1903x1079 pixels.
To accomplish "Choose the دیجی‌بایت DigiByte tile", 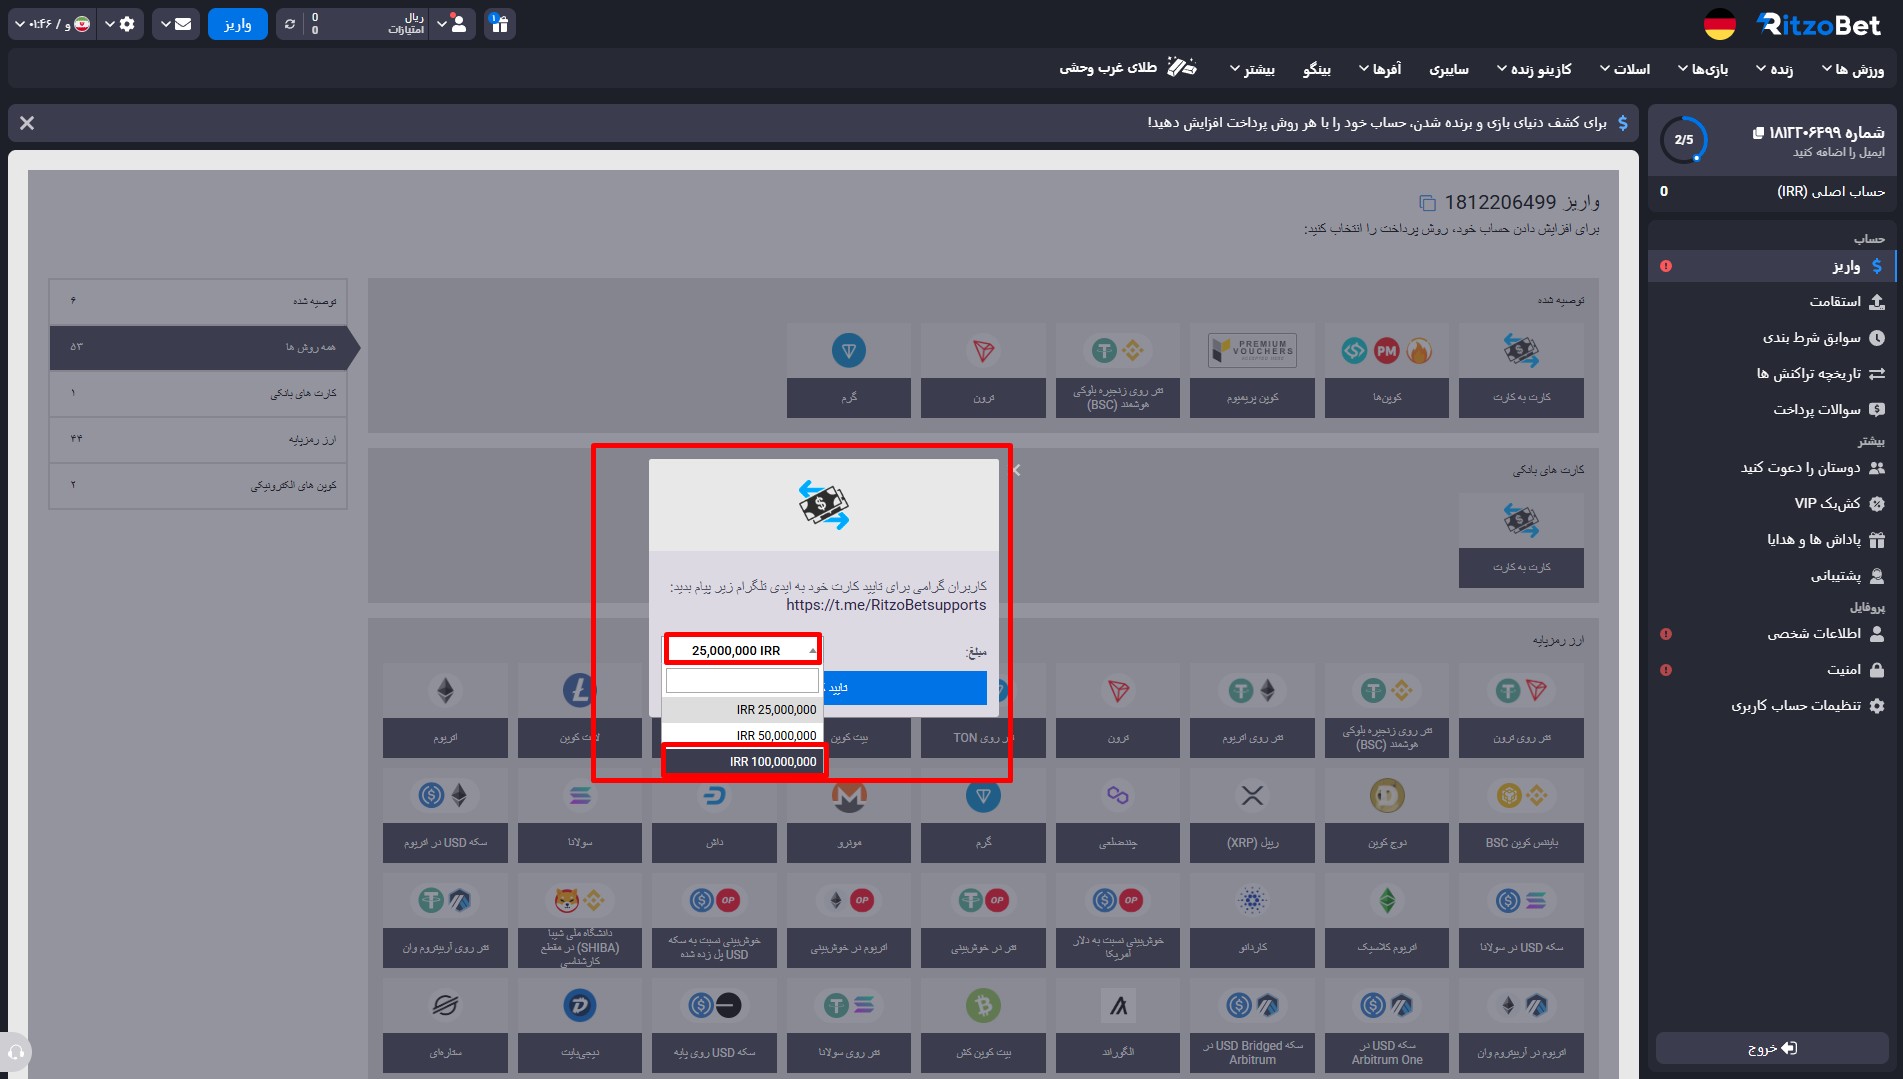I will [580, 1025].
